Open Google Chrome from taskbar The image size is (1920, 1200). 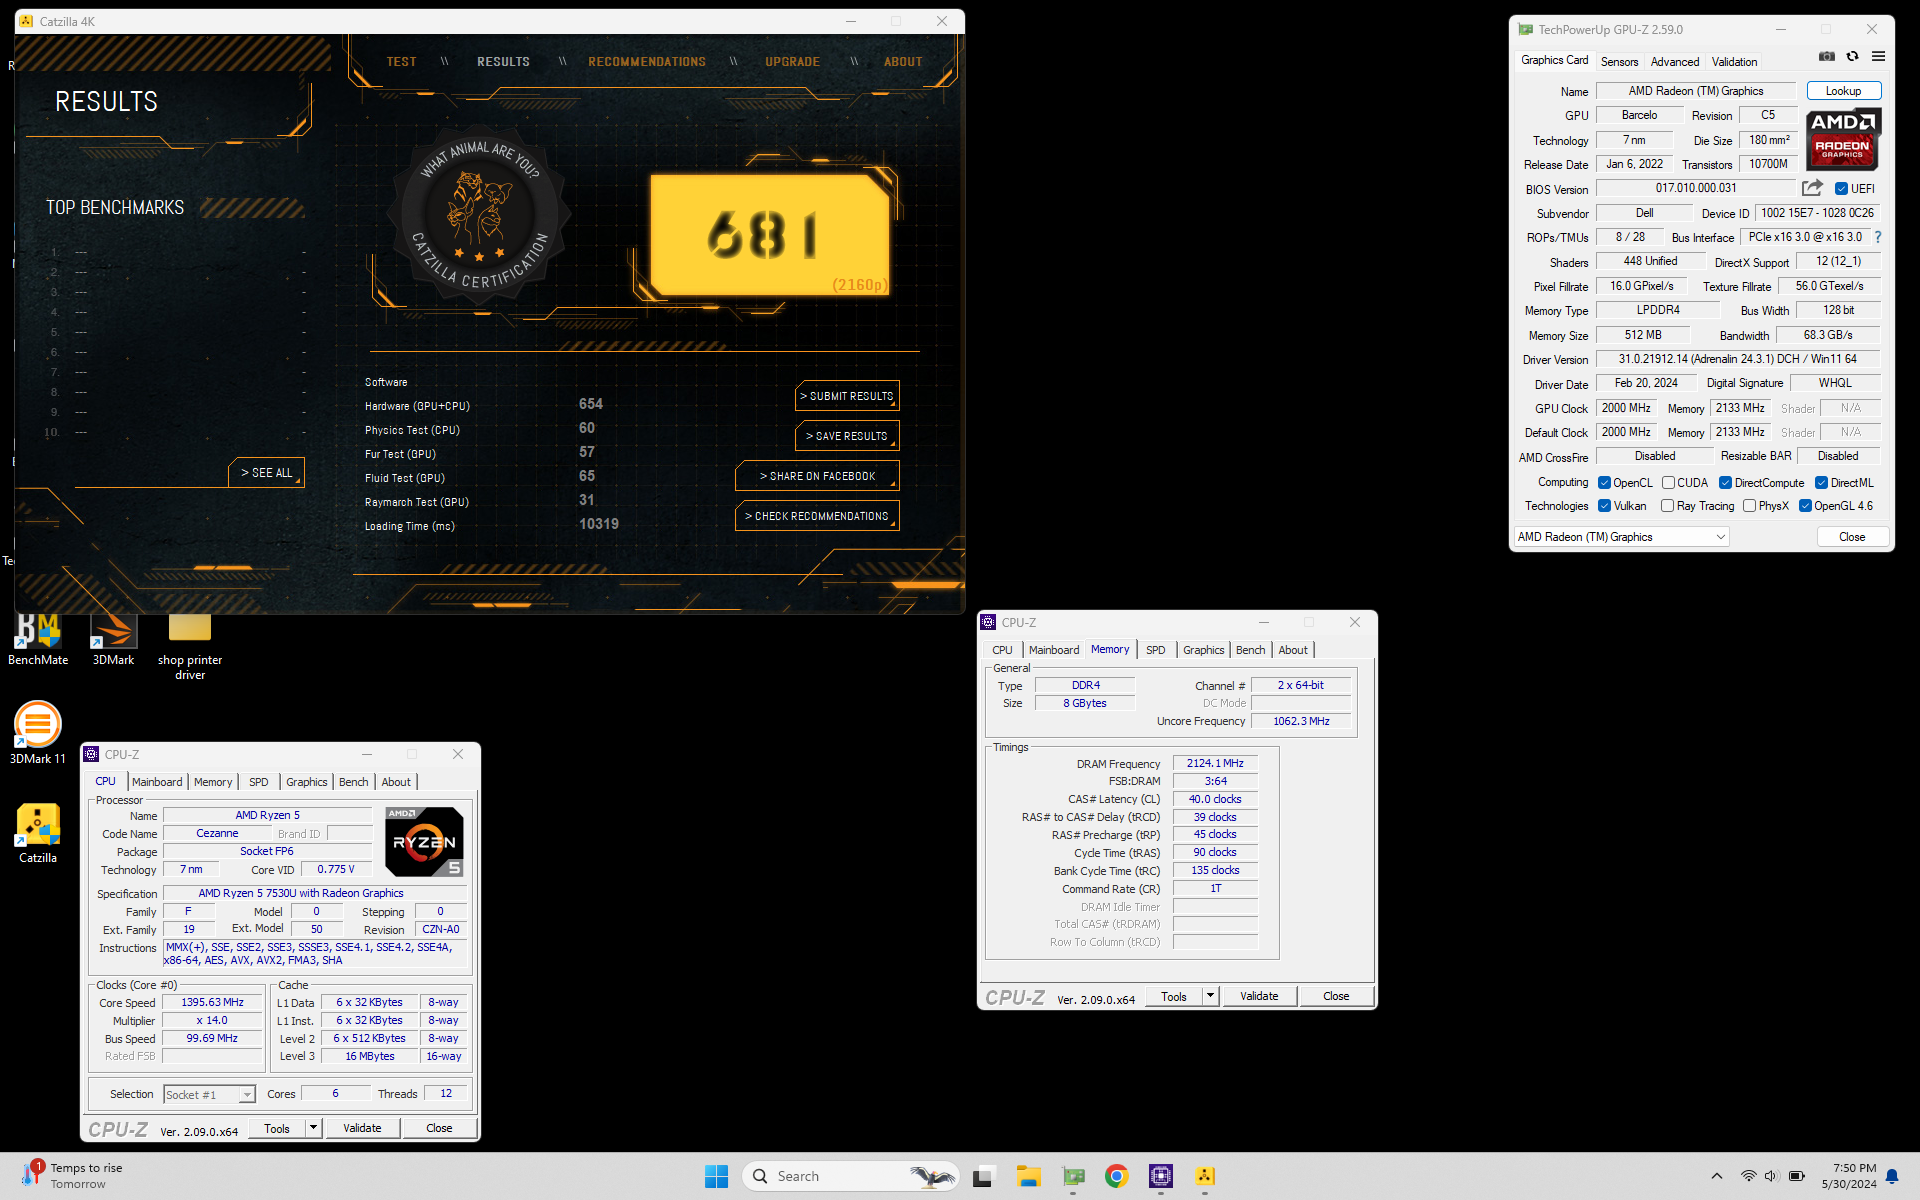[x=1117, y=1176]
